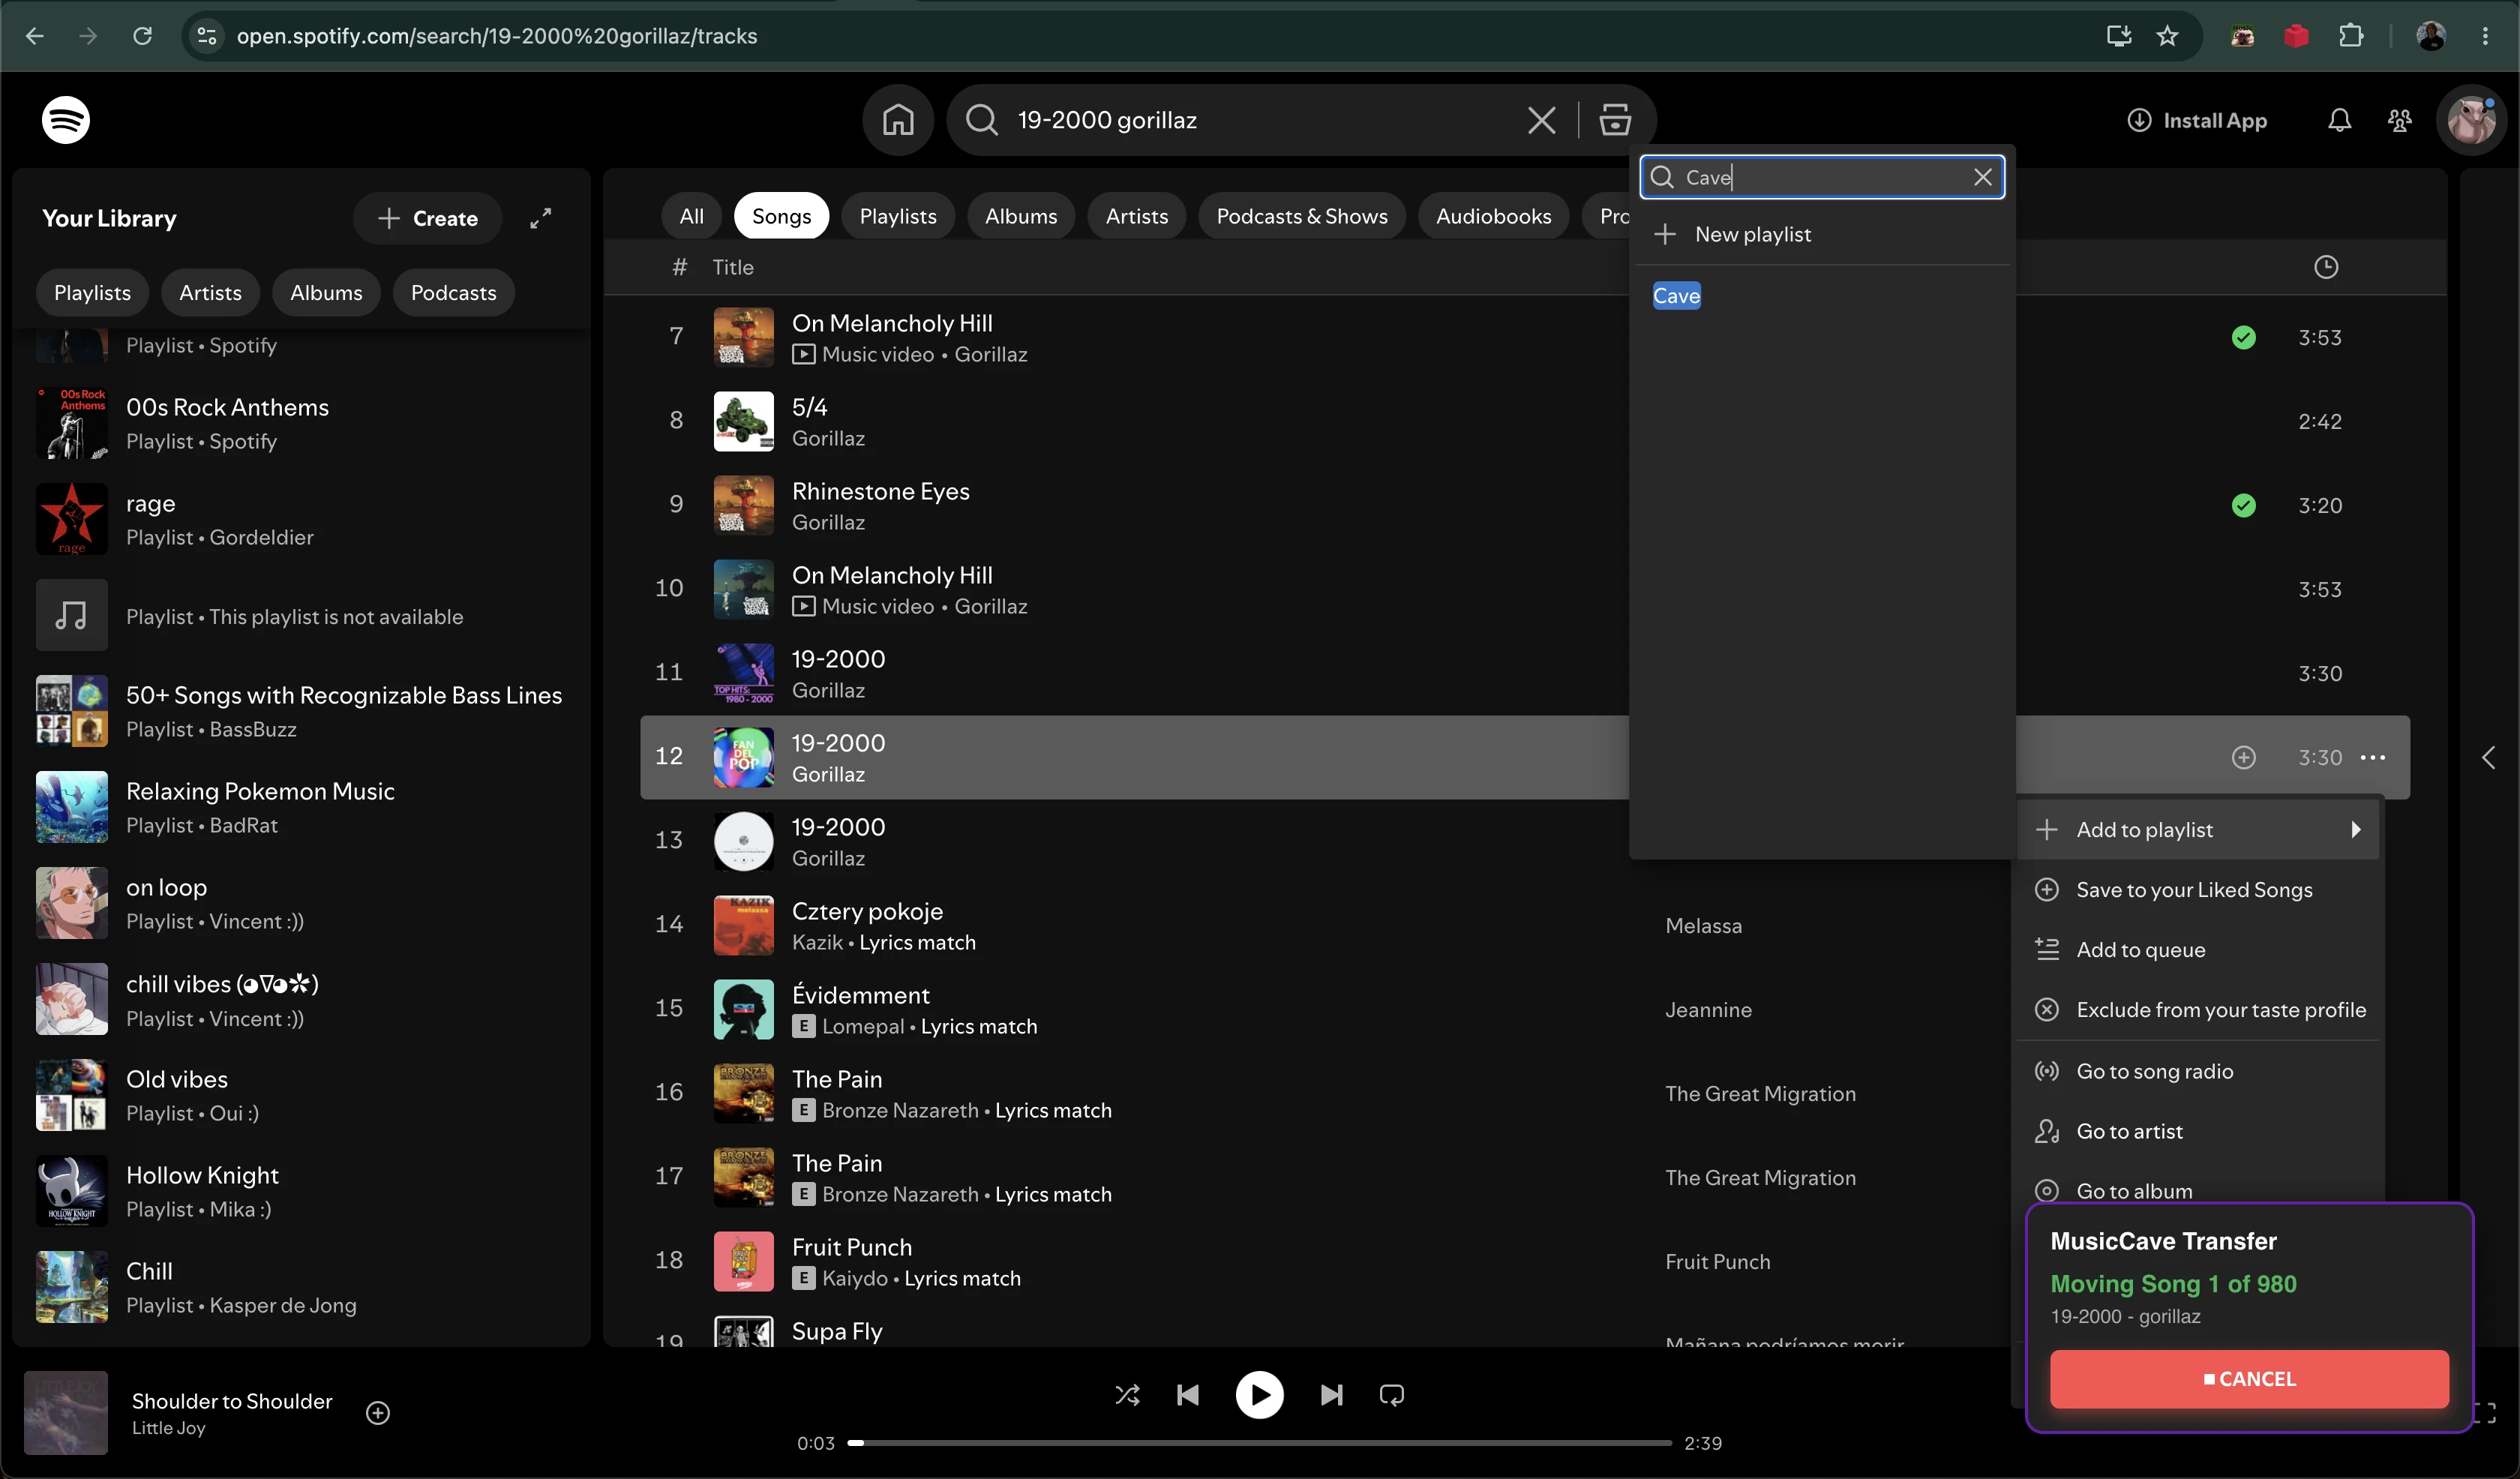The height and width of the screenshot is (1479, 2520).
Task: Skip to the previous track
Action: (1188, 1395)
